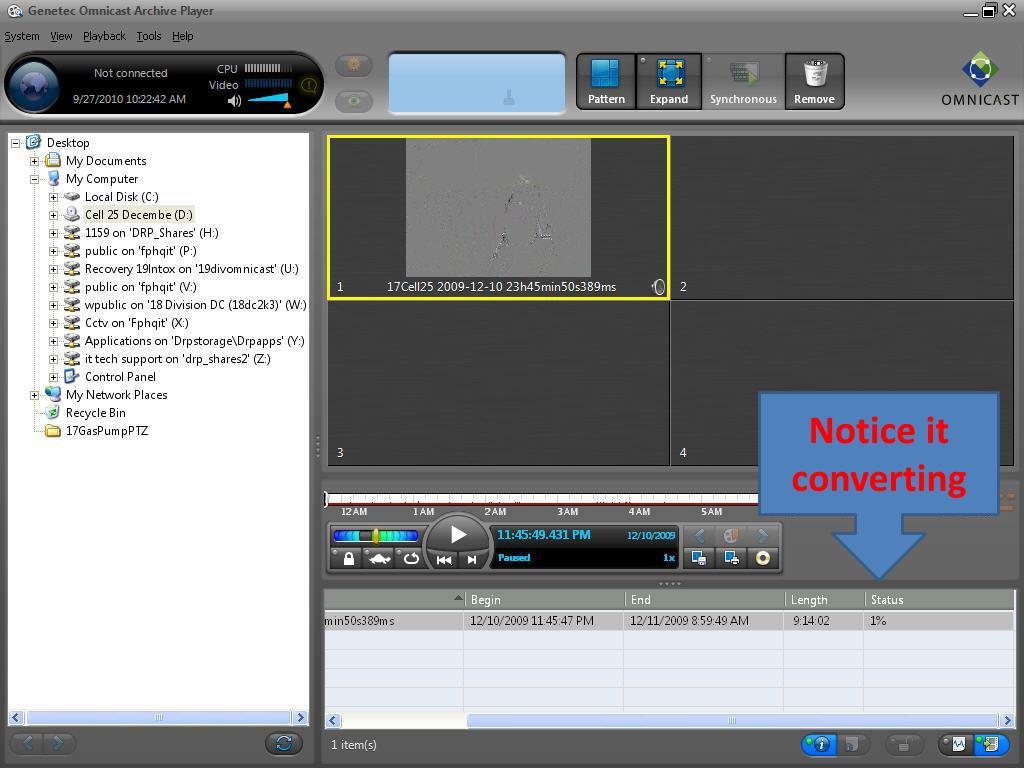Click the 1x playback speed indicator

669,558
